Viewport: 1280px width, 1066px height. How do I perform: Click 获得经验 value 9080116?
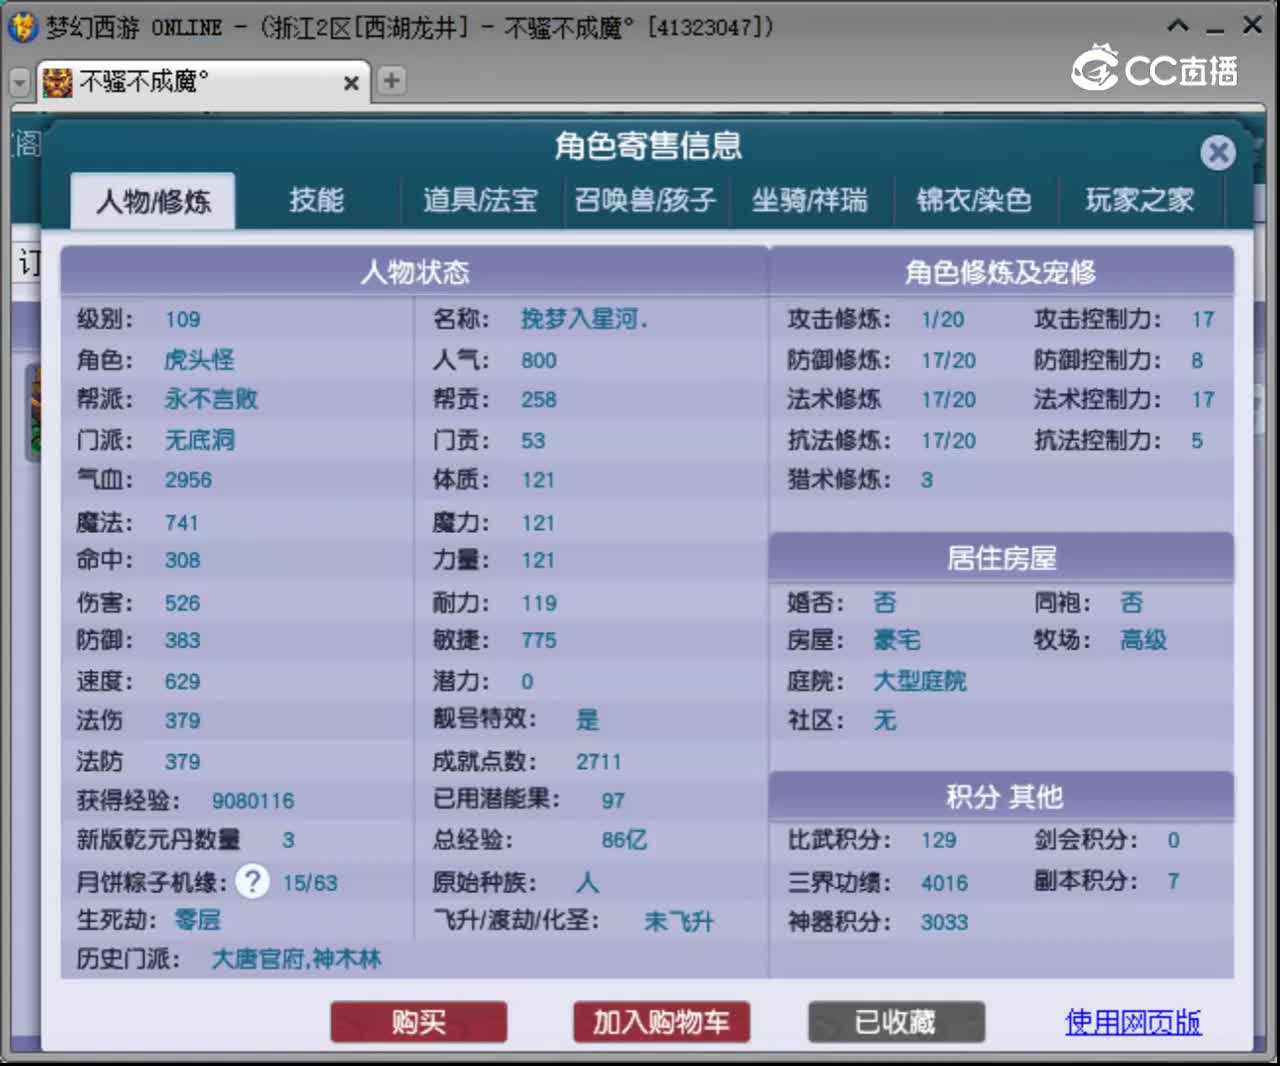(253, 801)
